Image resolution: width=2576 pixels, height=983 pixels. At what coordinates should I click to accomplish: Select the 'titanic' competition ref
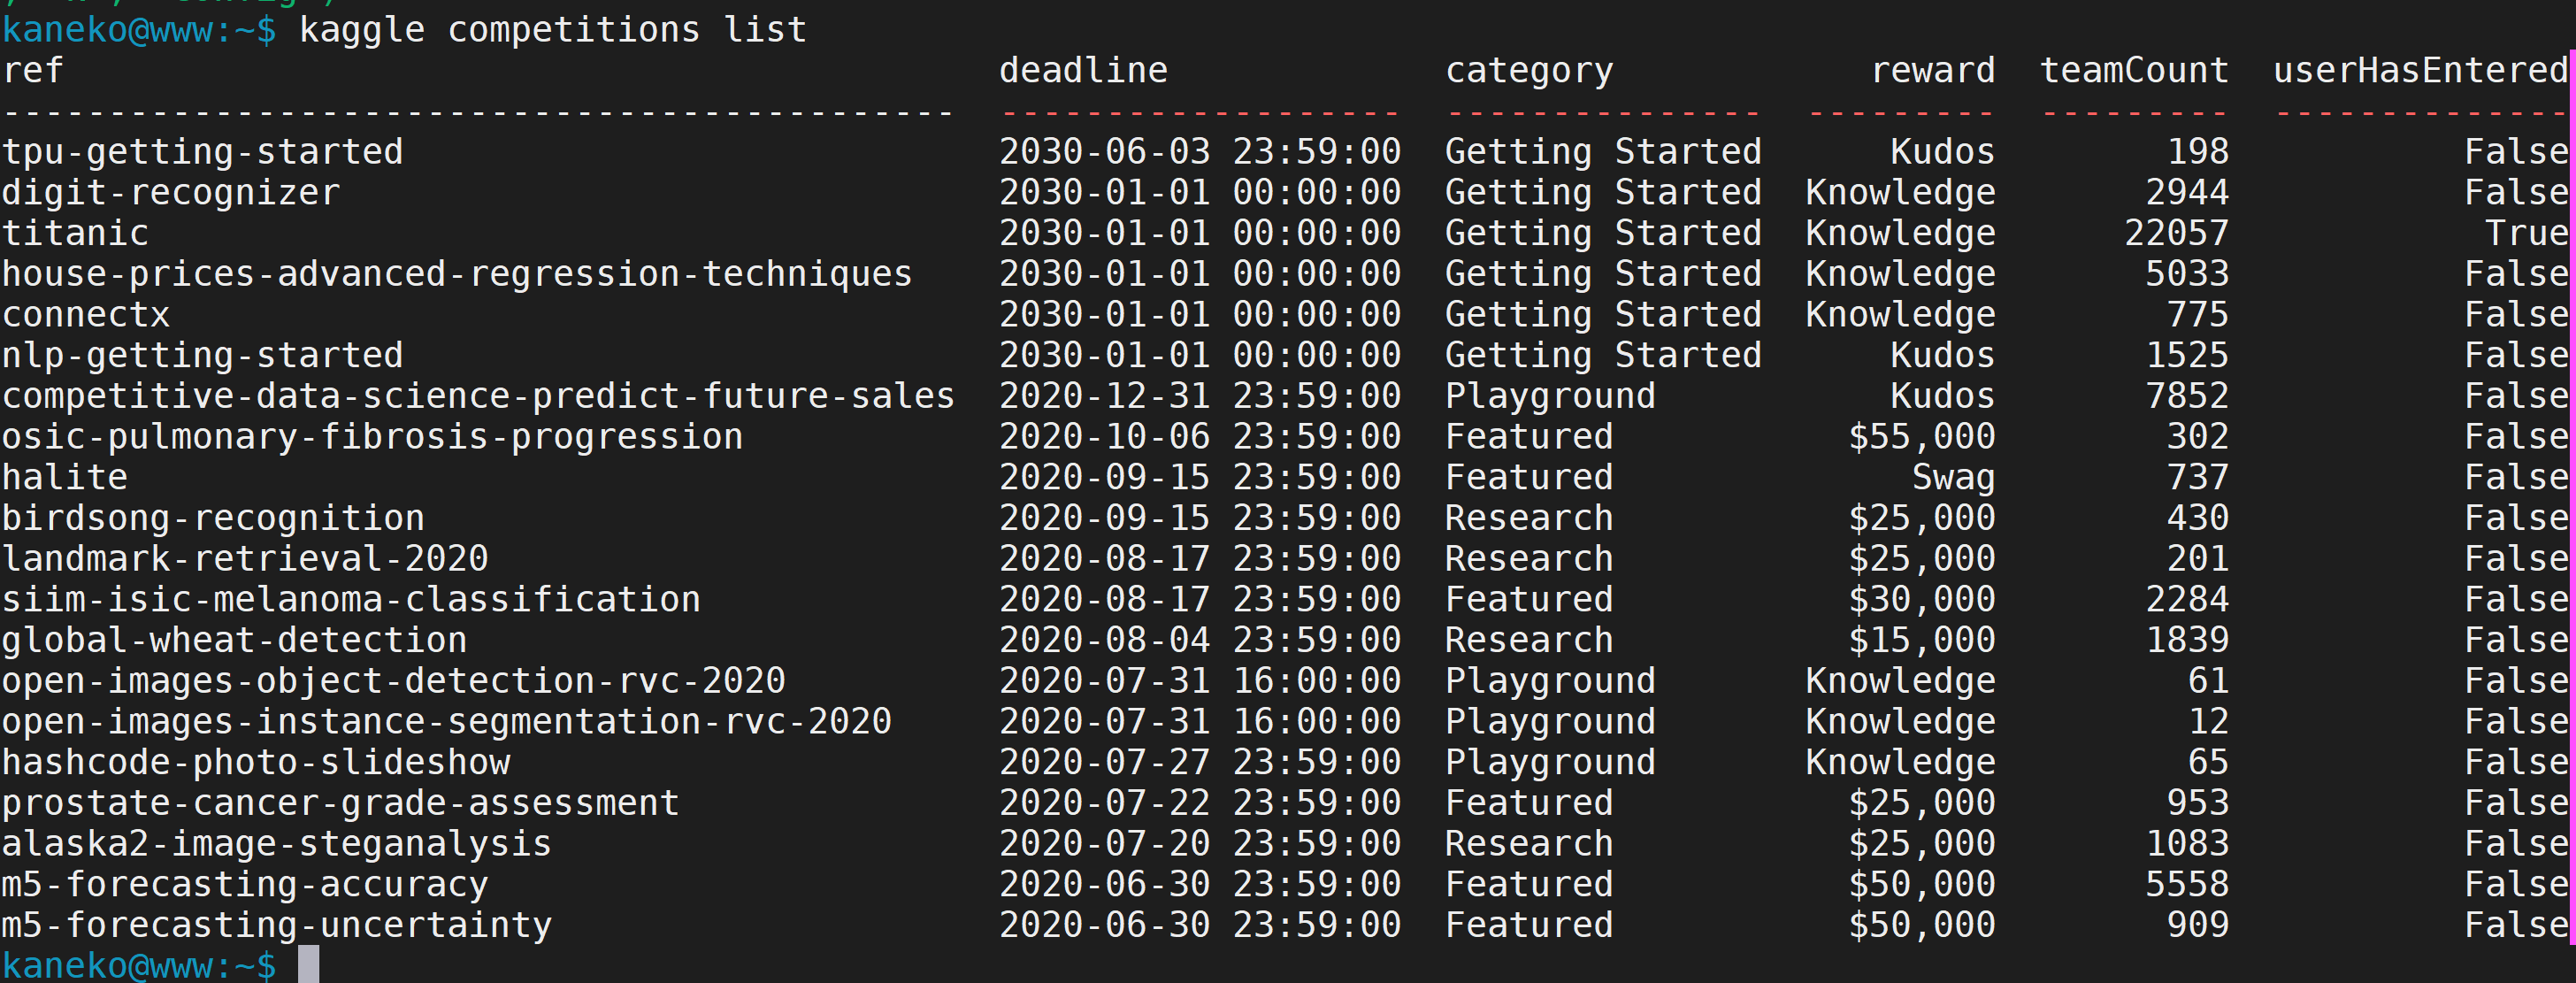tap(75, 234)
